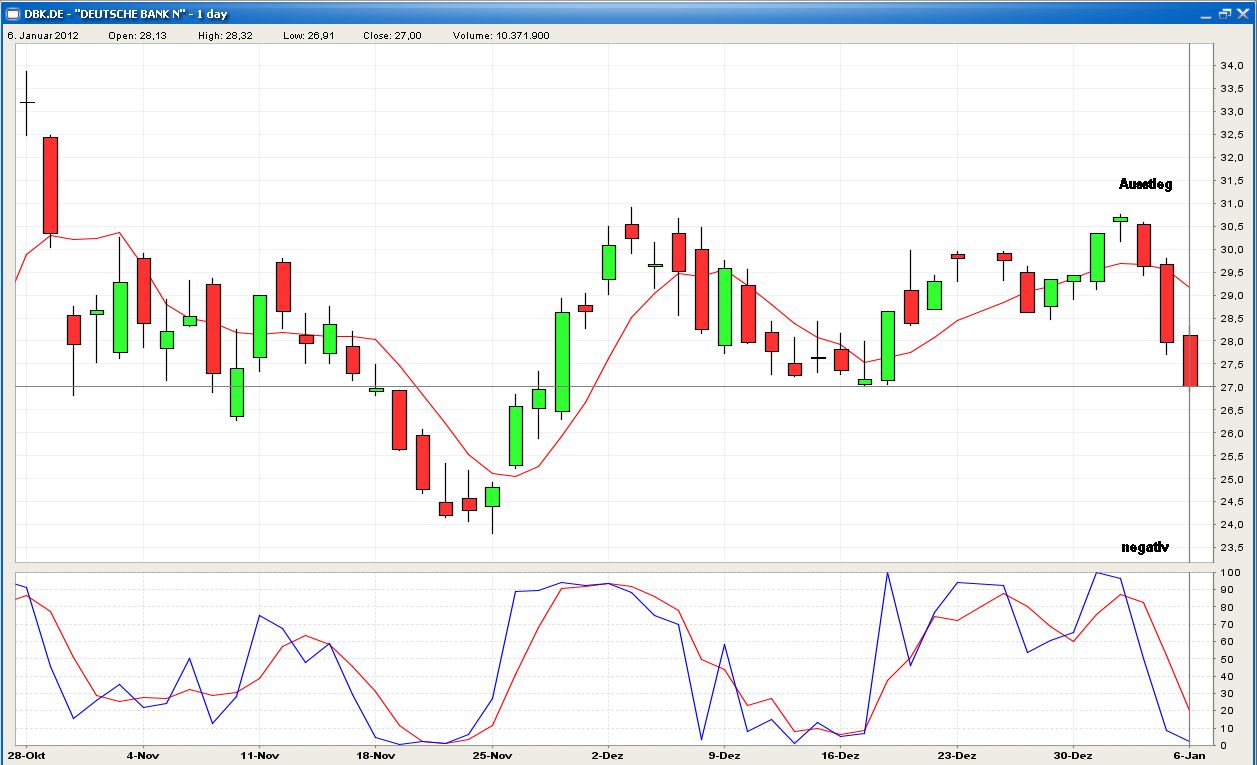This screenshot has height=765, width=1257.
Task: Click the 'Volume: 10.371.900' value
Action: (x=500, y=35)
